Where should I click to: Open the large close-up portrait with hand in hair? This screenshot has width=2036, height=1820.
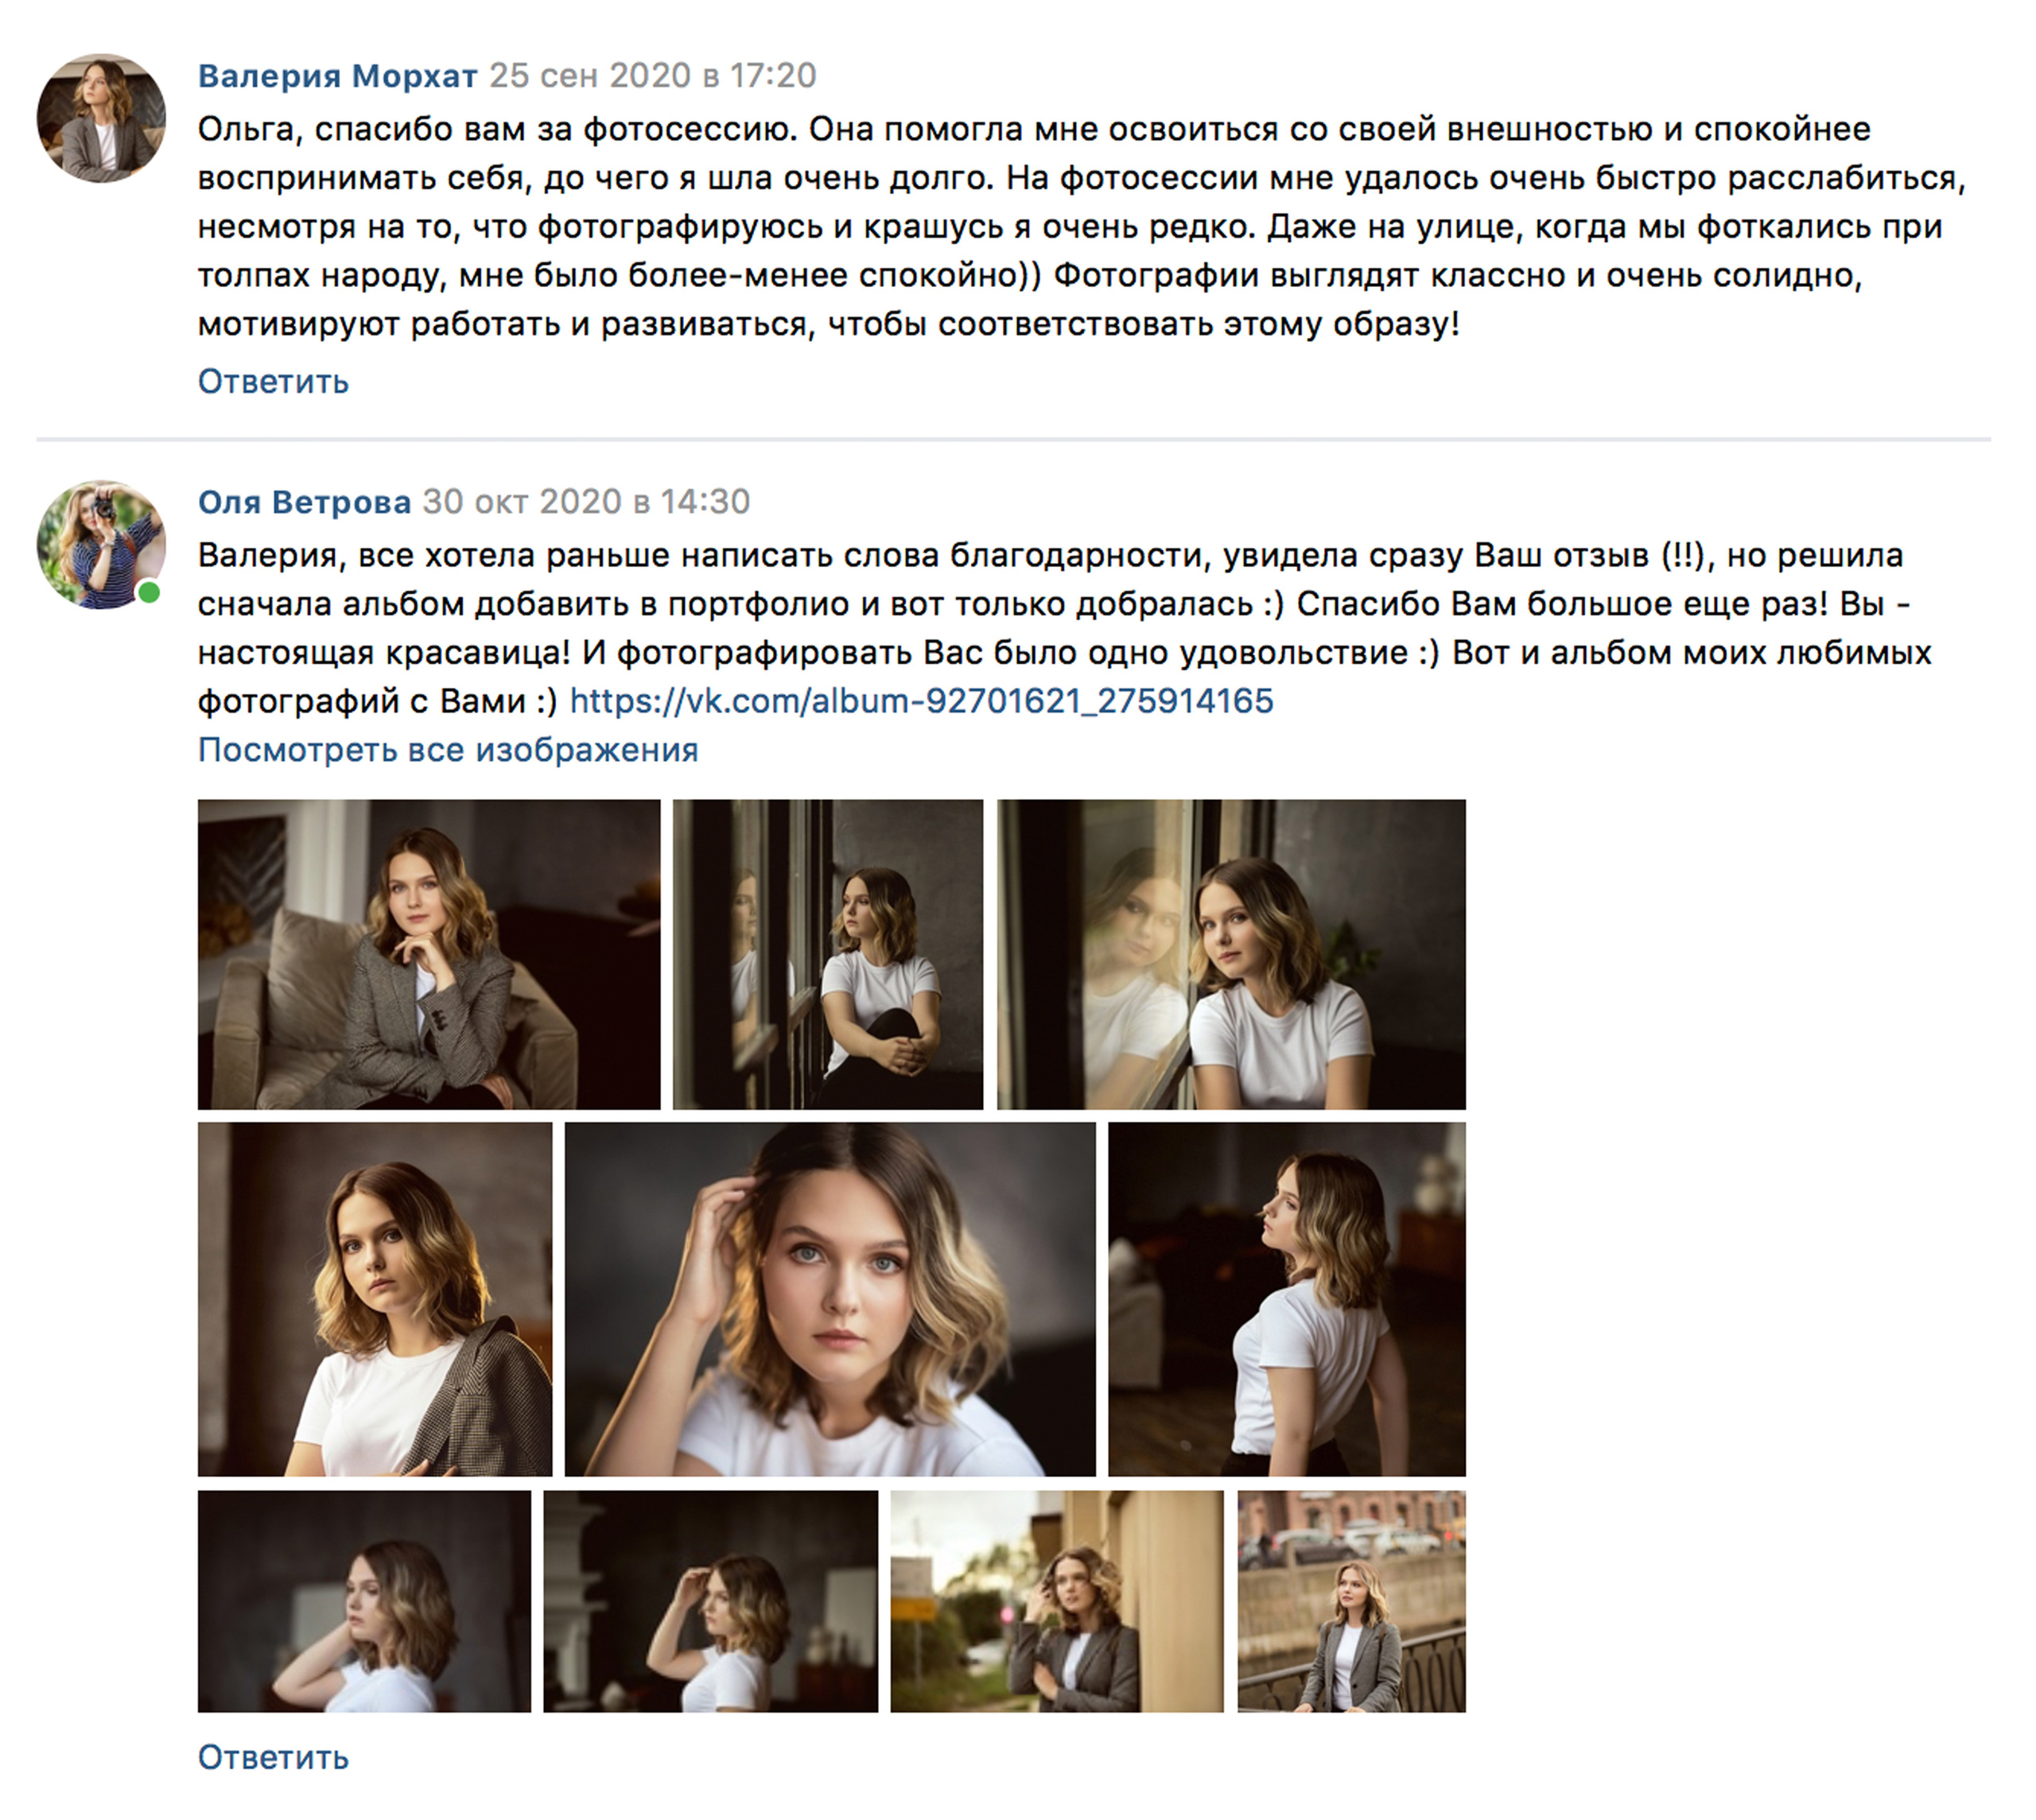coord(830,1299)
